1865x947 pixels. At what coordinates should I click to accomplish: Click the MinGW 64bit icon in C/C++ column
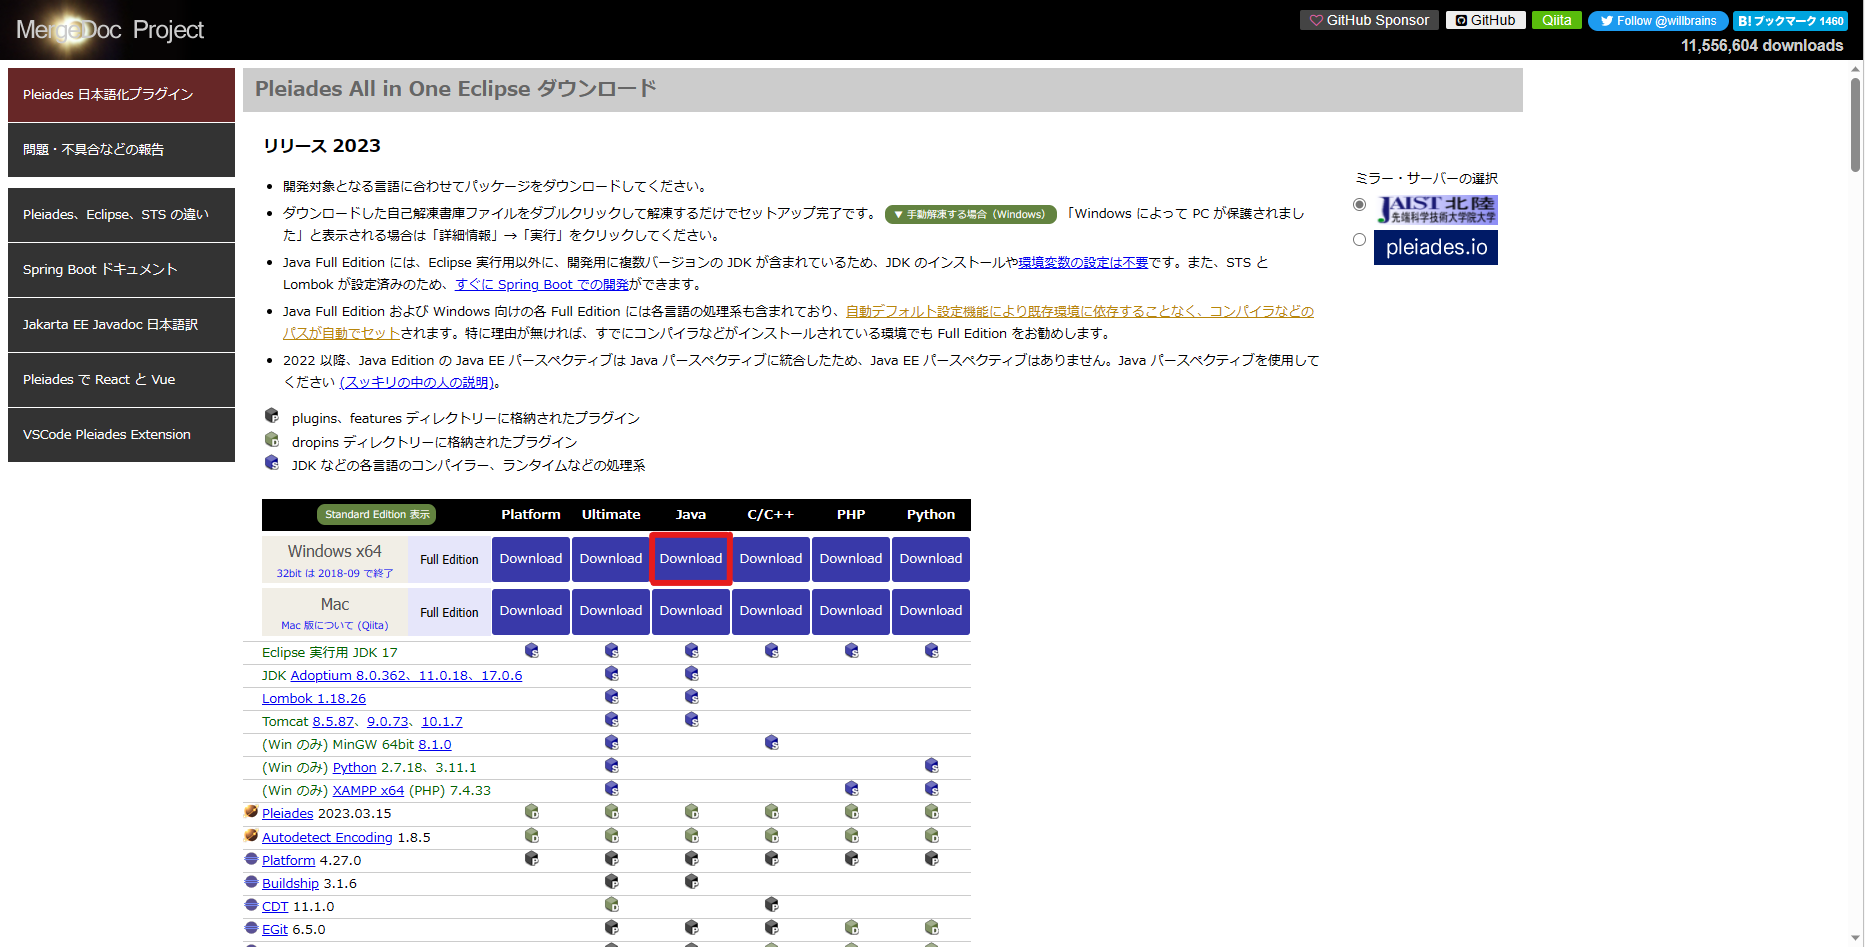click(x=771, y=743)
